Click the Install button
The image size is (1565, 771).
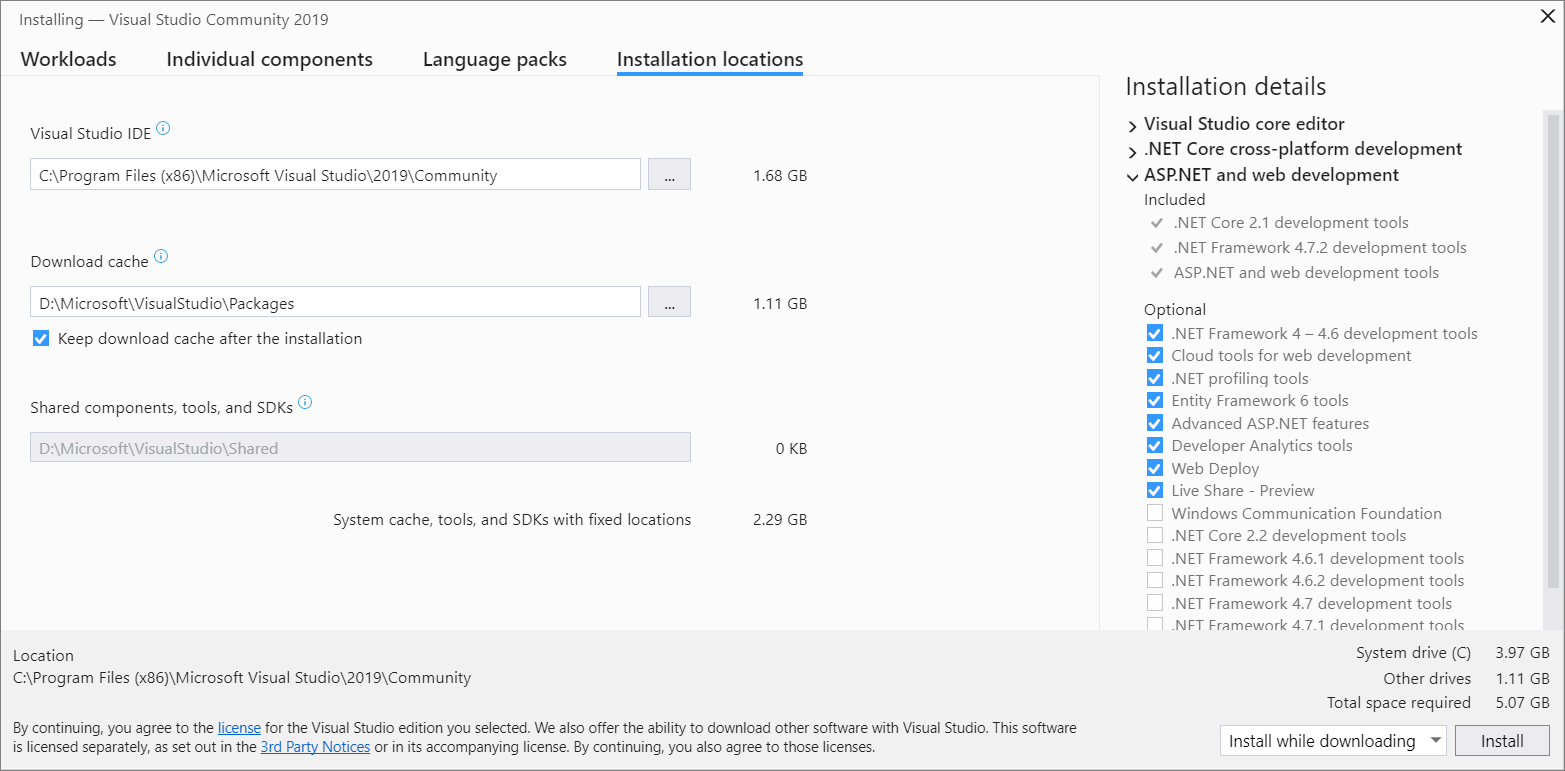(1502, 740)
